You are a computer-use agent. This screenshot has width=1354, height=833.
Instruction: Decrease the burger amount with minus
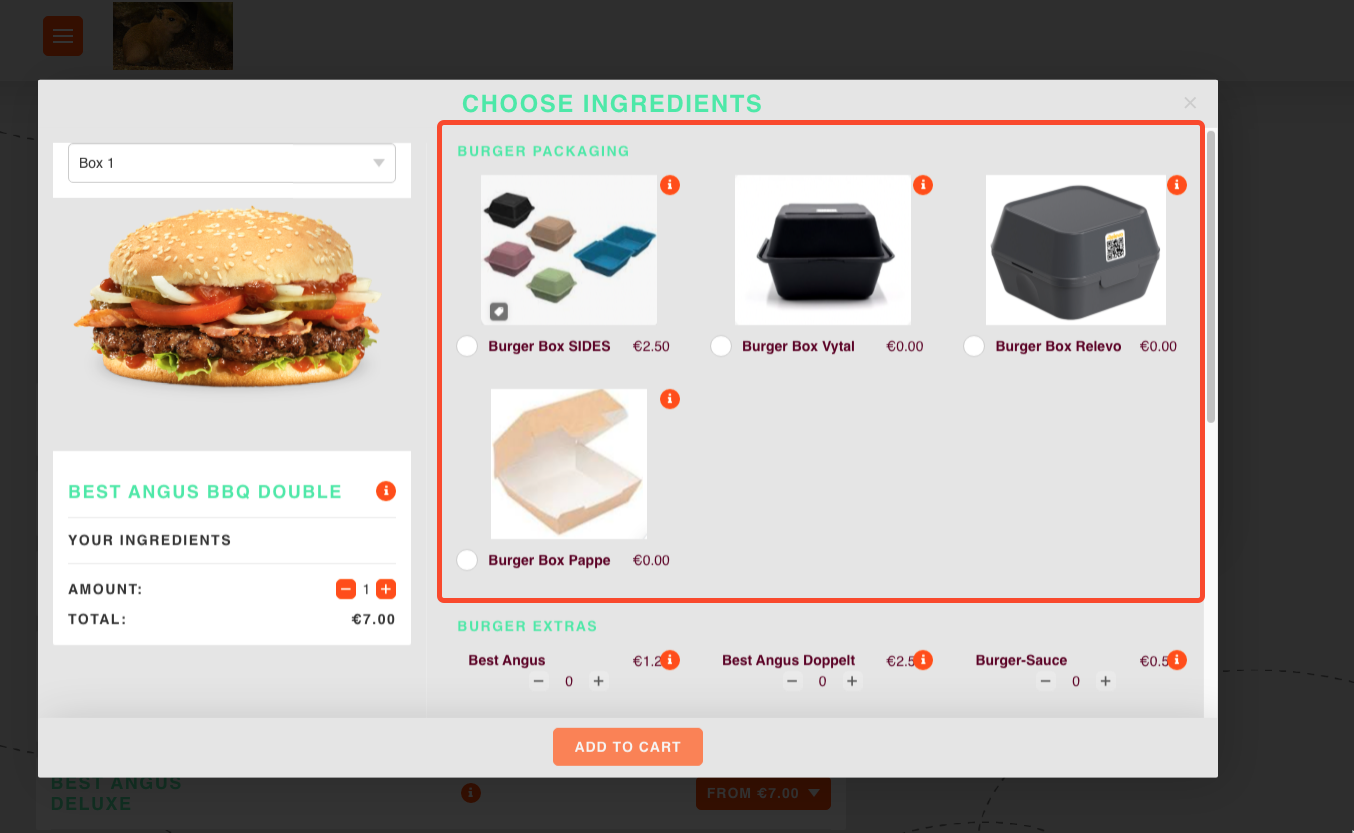pyautogui.click(x=346, y=589)
